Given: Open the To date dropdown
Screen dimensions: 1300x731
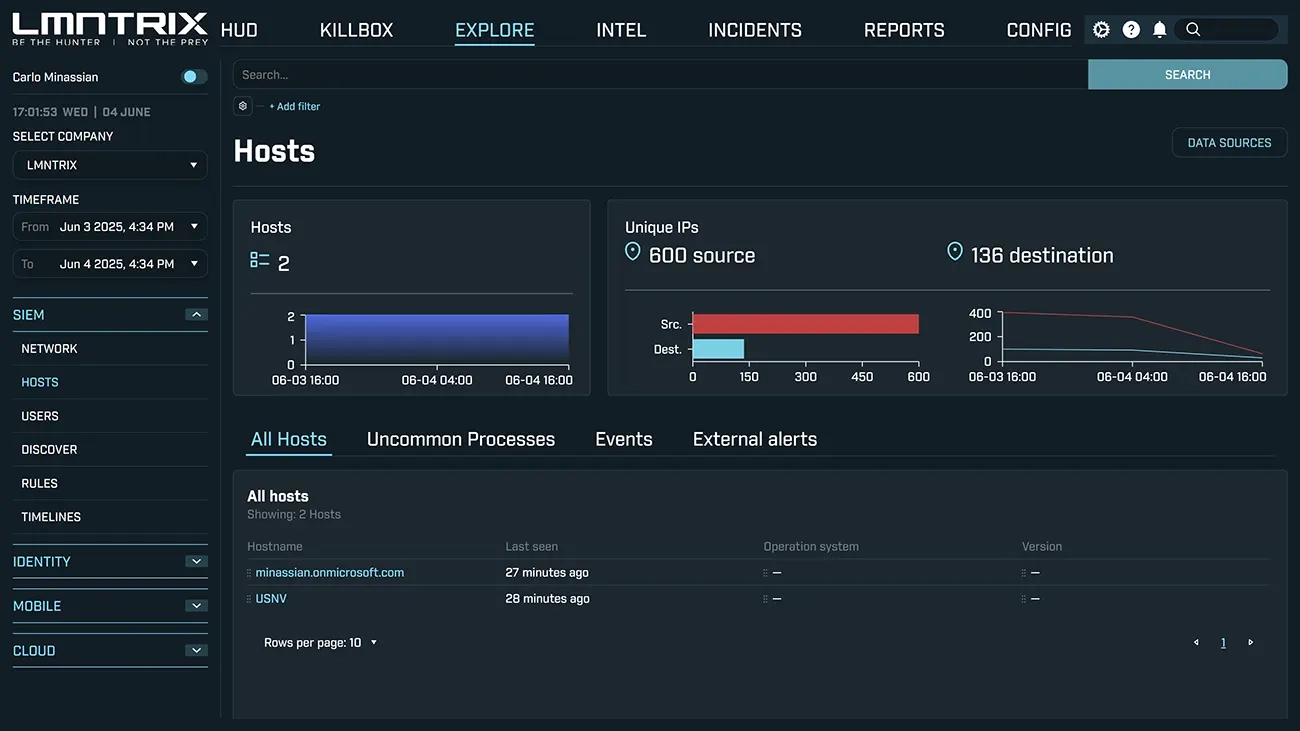Looking at the screenshot, I should tap(110, 264).
